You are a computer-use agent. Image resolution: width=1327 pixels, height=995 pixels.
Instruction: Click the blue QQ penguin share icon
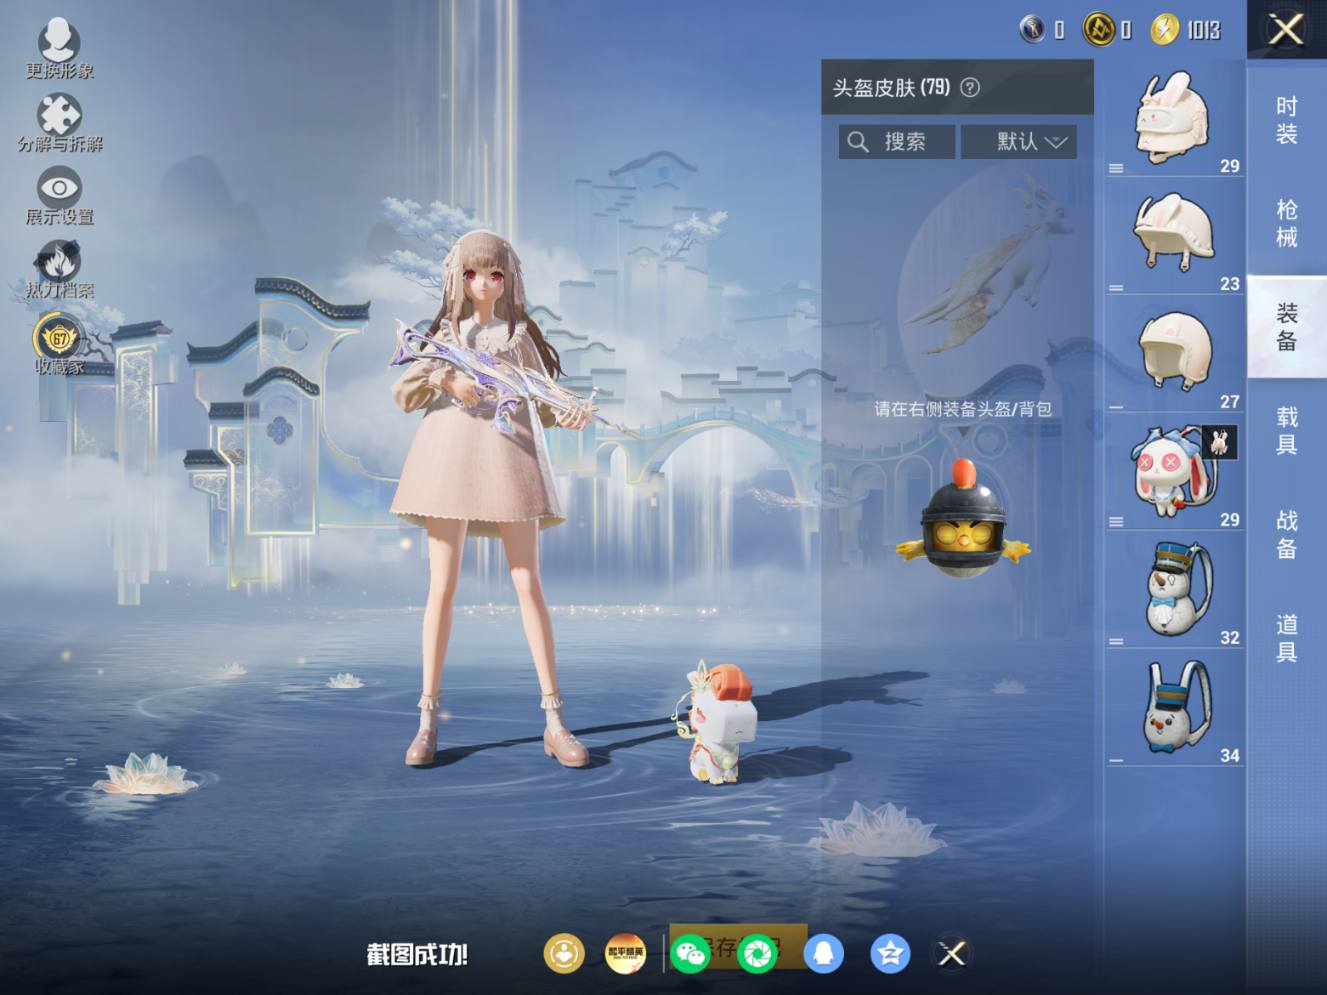(x=823, y=954)
